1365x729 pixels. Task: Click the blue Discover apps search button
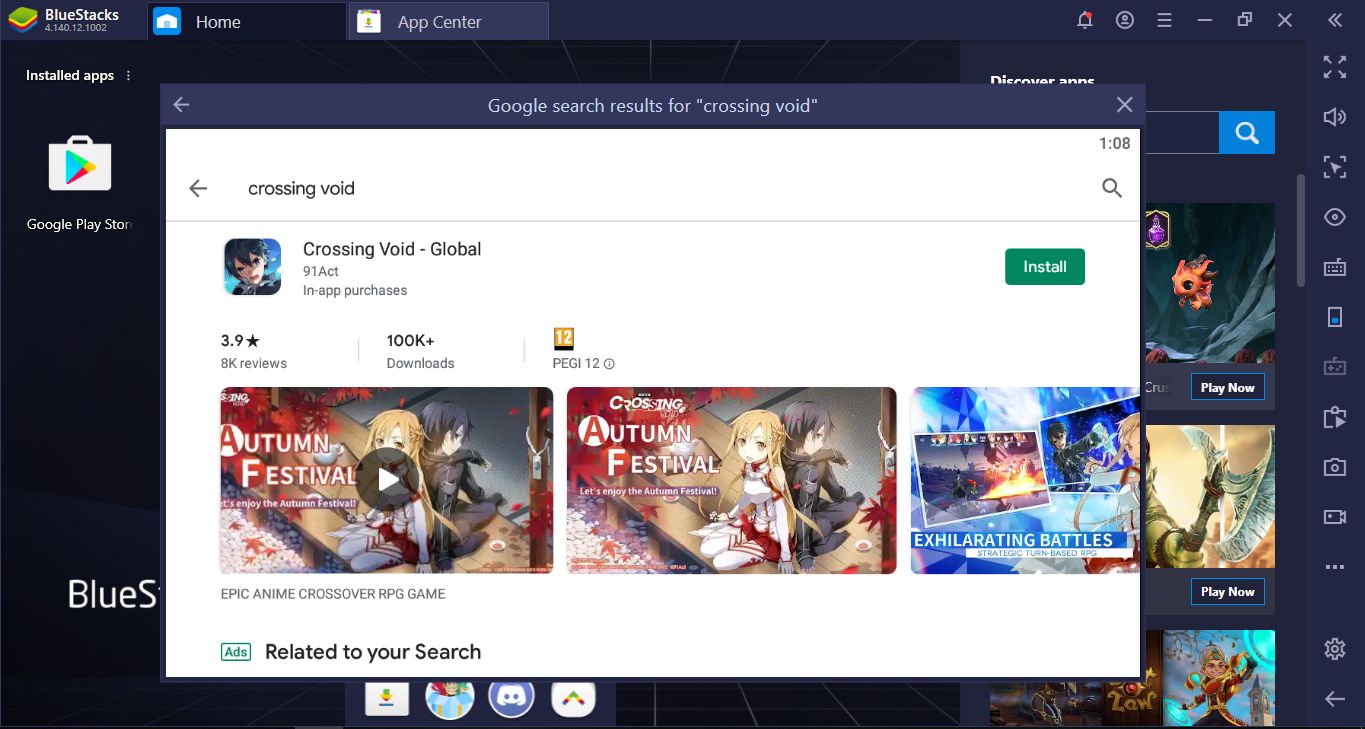point(1246,132)
